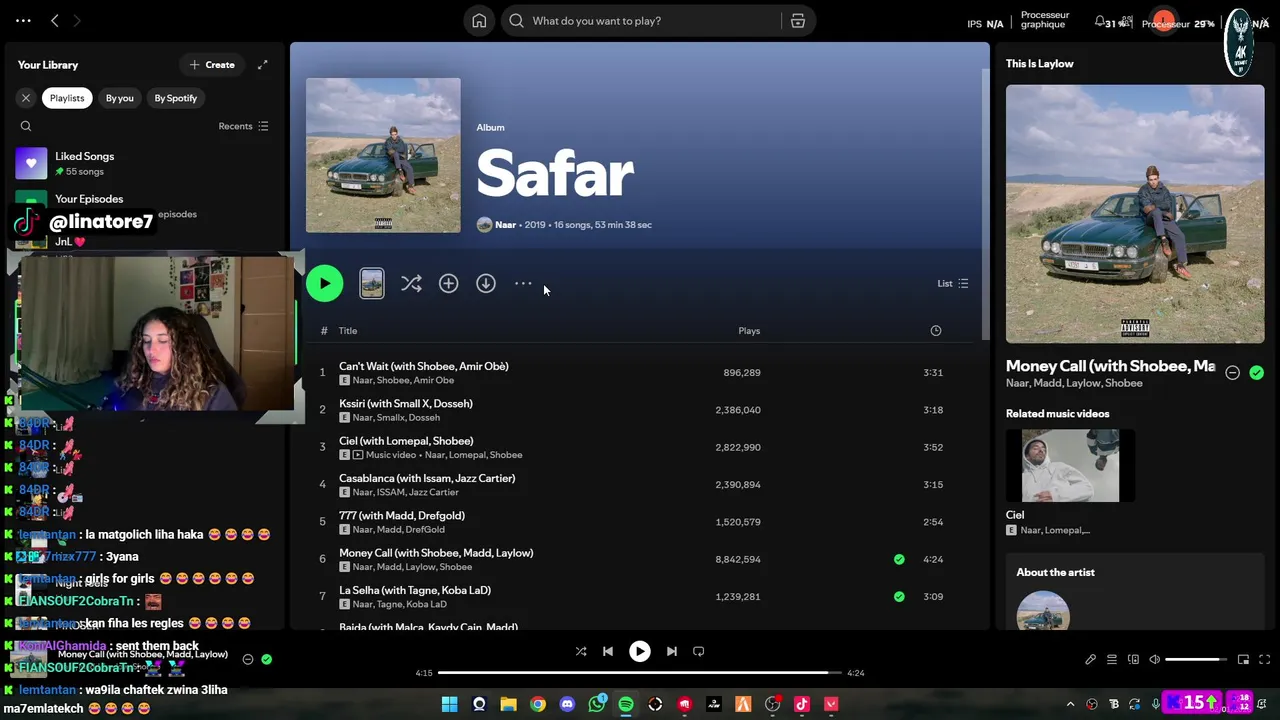
Task: Open artist avatar under About the artist
Action: click(x=1043, y=610)
